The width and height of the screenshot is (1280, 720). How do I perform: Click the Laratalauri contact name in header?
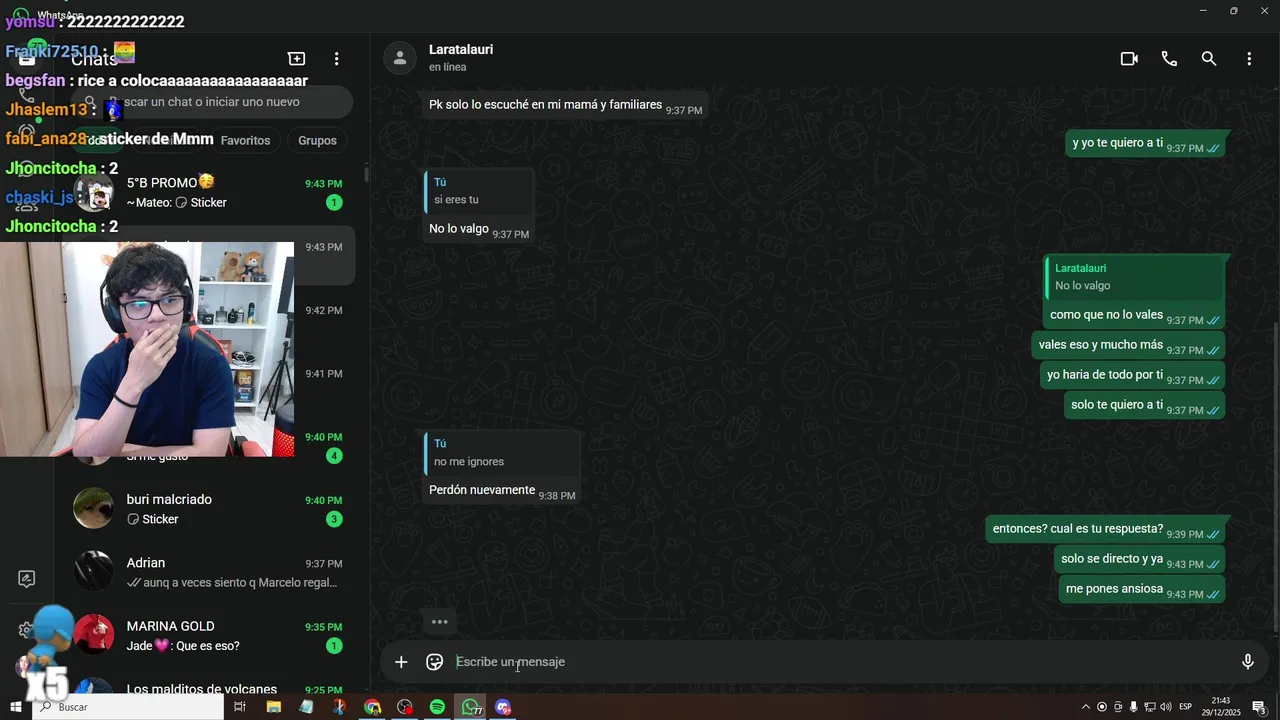coord(461,49)
